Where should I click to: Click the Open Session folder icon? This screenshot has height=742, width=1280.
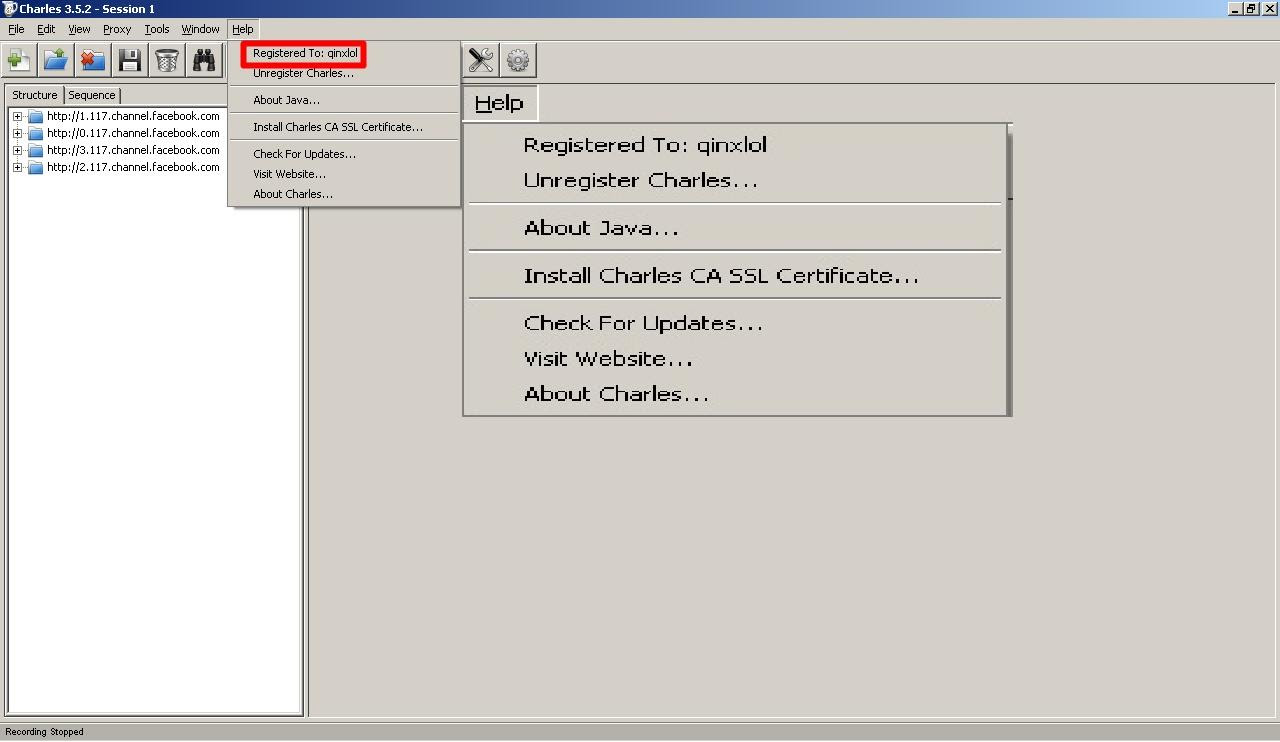[55, 60]
